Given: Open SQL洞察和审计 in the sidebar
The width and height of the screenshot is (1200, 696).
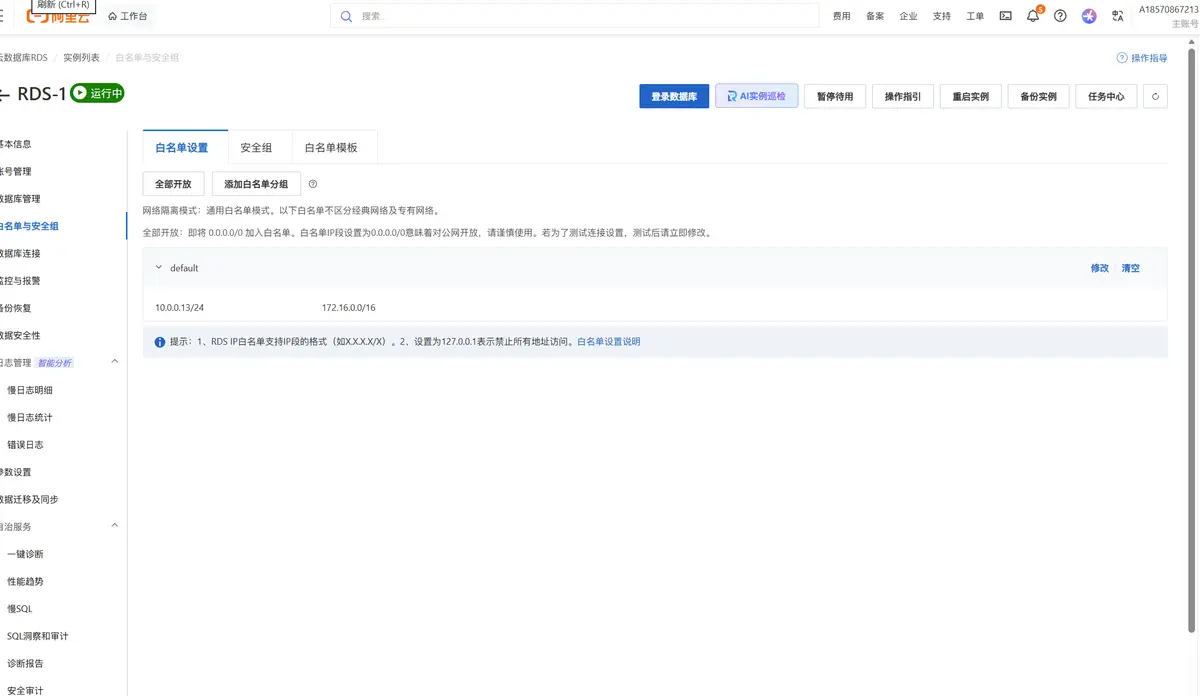Looking at the screenshot, I should pyautogui.click(x=38, y=636).
